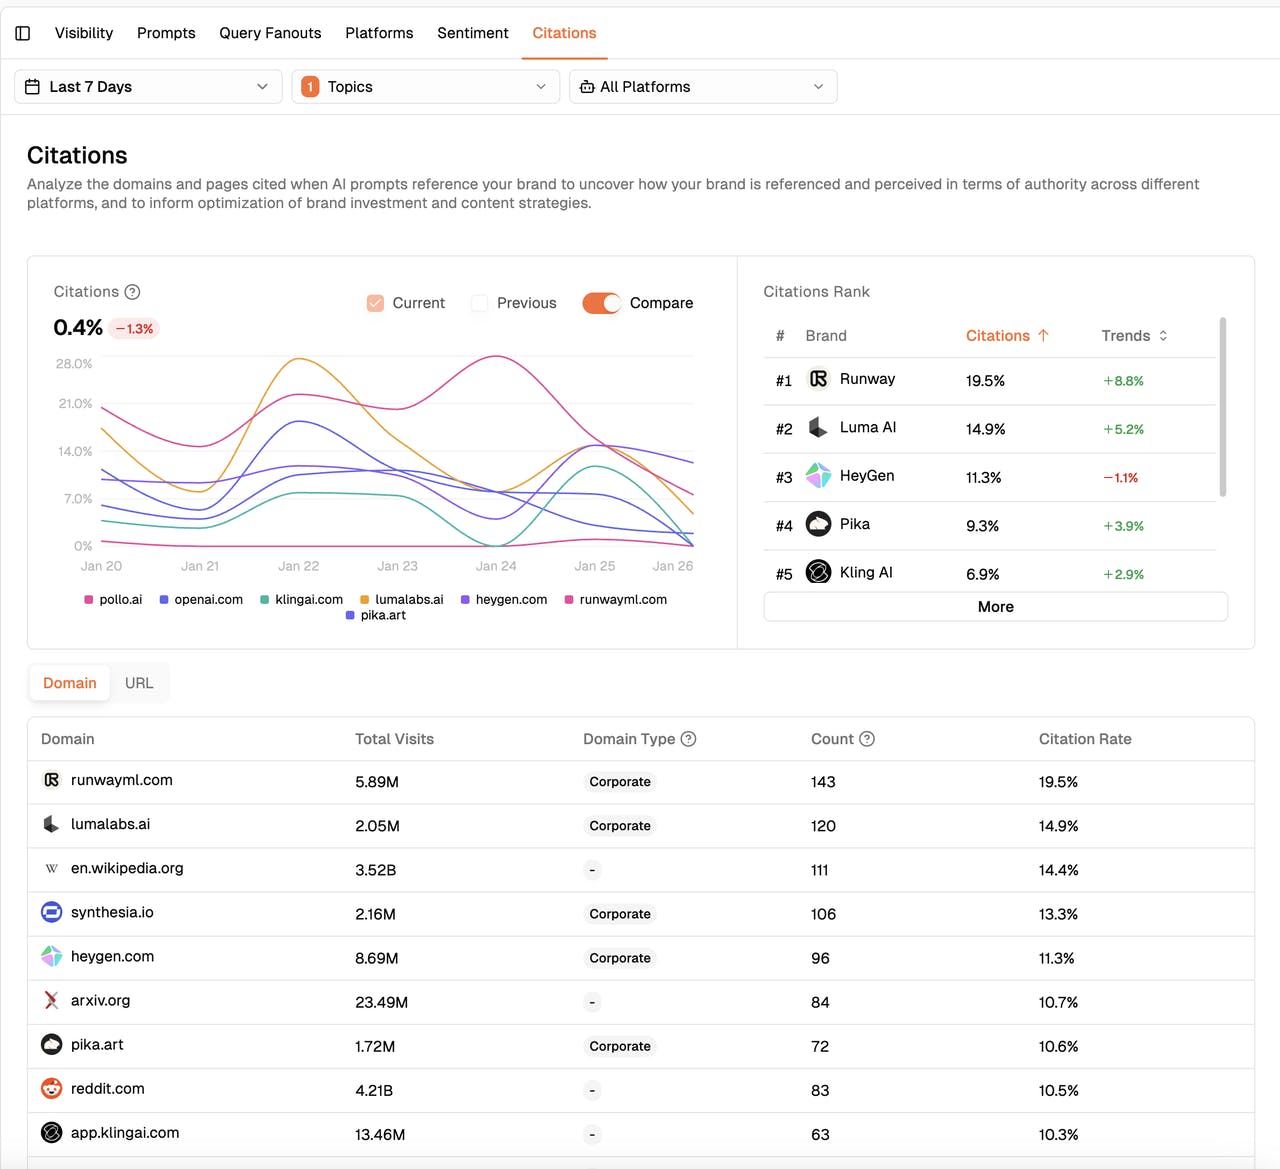Open the All Platforms dropdown
The width and height of the screenshot is (1280, 1169).
coord(703,87)
